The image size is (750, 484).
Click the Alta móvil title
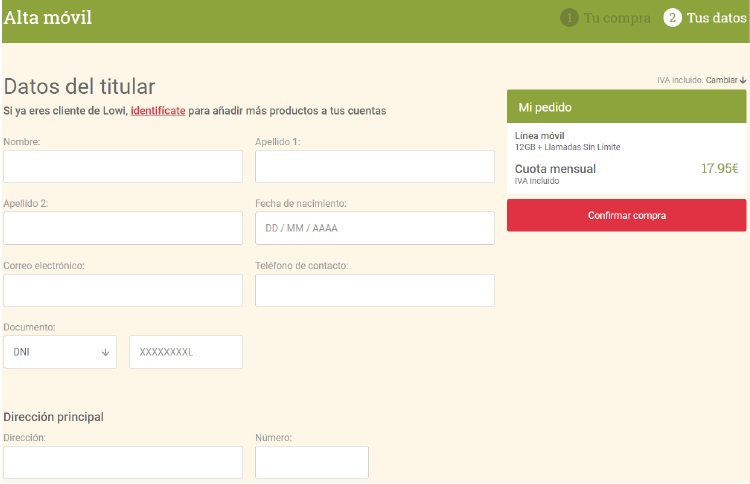[48, 18]
